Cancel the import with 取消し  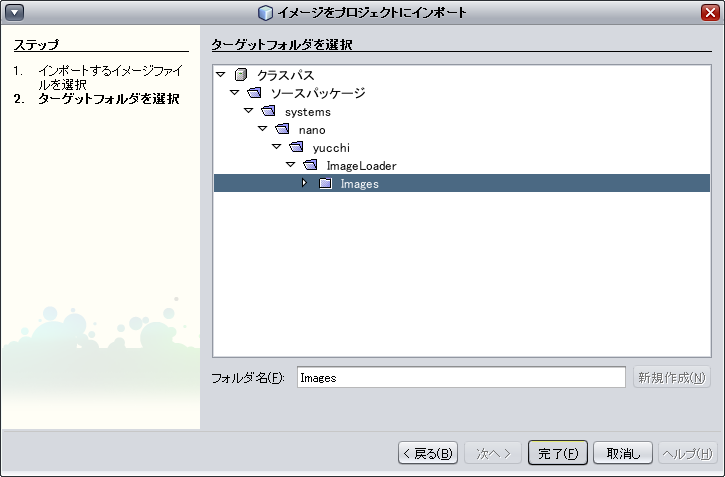pos(624,453)
